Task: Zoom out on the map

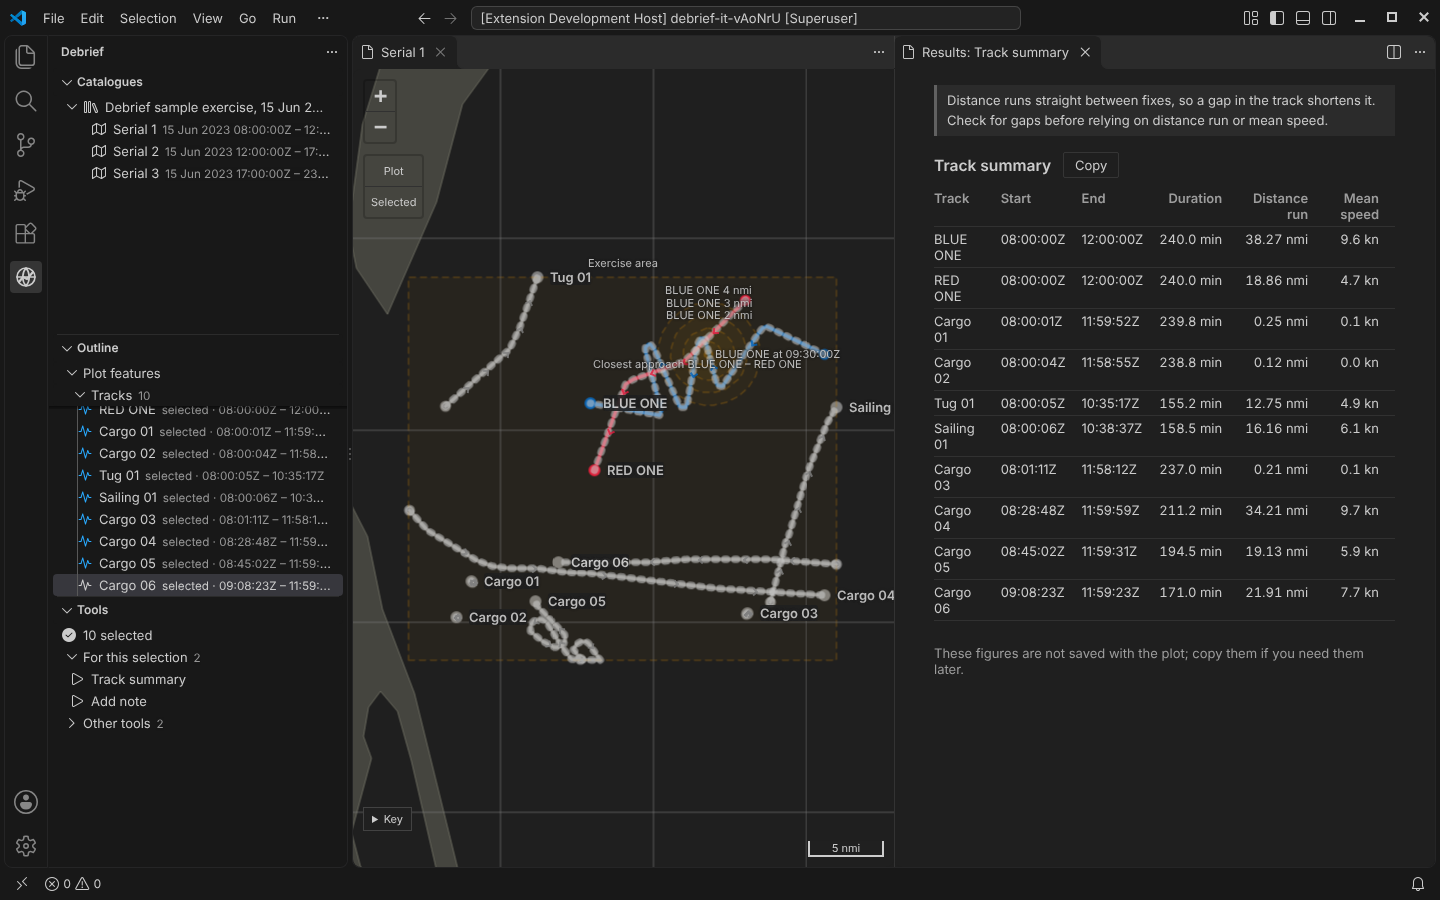Action: pyautogui.click(x=380, y=127)
